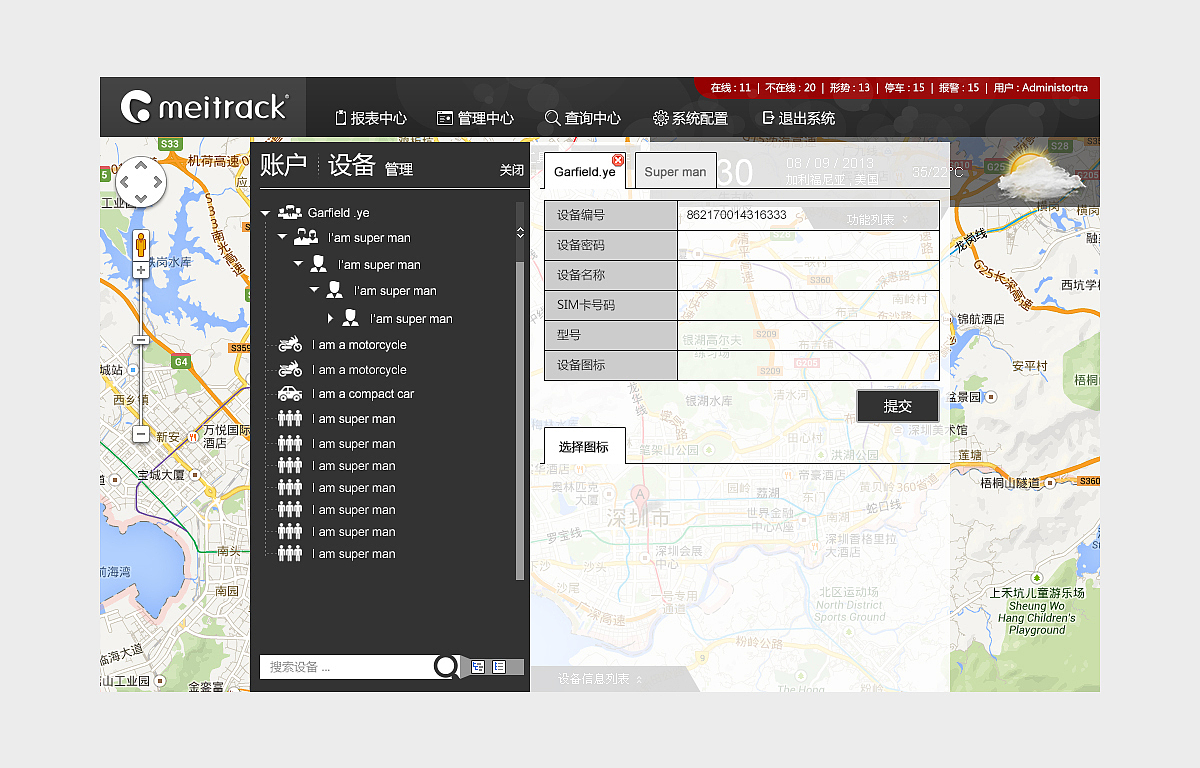Switch to the Super man tab
The width and height of the screenshot is (1200, 768).
click(675, 171)
